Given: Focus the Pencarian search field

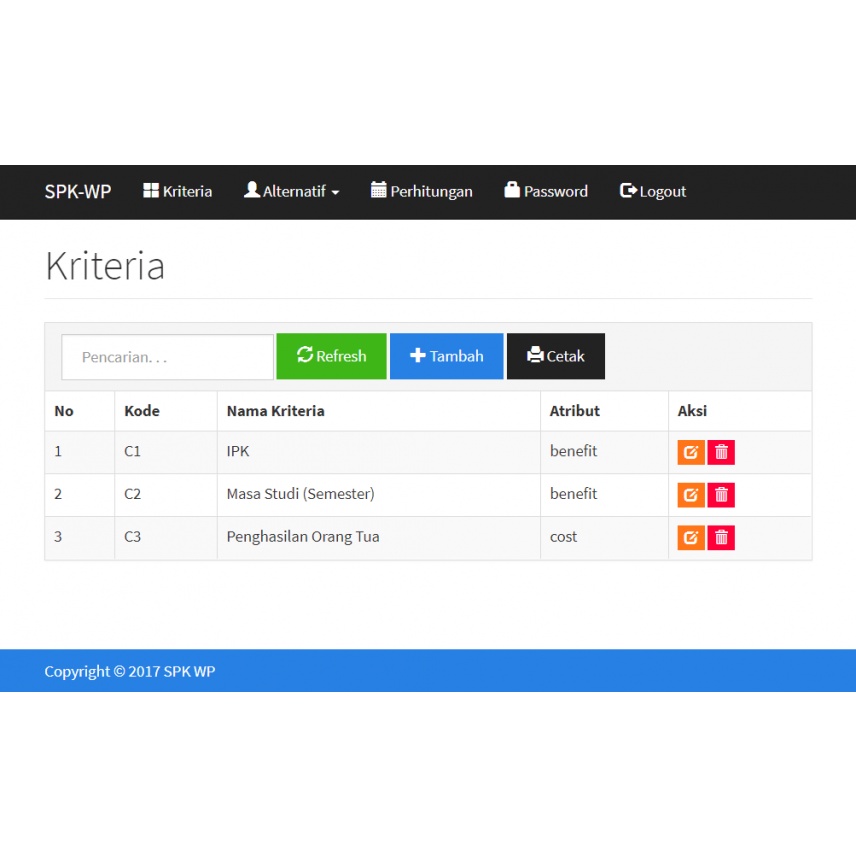Looking at the screenshot, I should (x=167, y=357).
